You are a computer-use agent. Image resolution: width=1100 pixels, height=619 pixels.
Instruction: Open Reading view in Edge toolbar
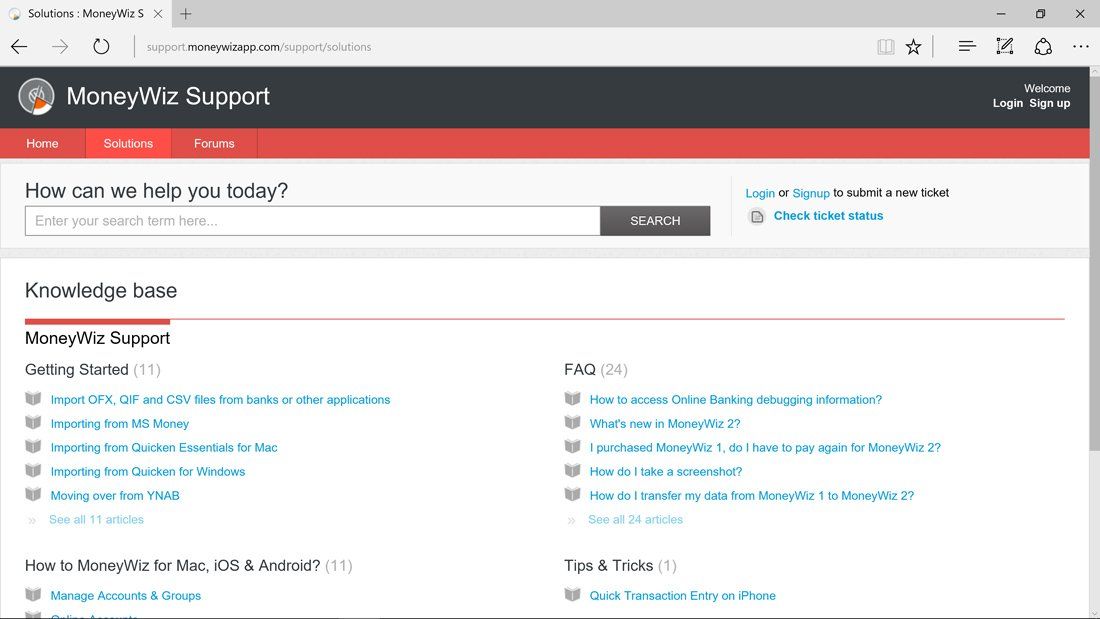click(885, 46)
